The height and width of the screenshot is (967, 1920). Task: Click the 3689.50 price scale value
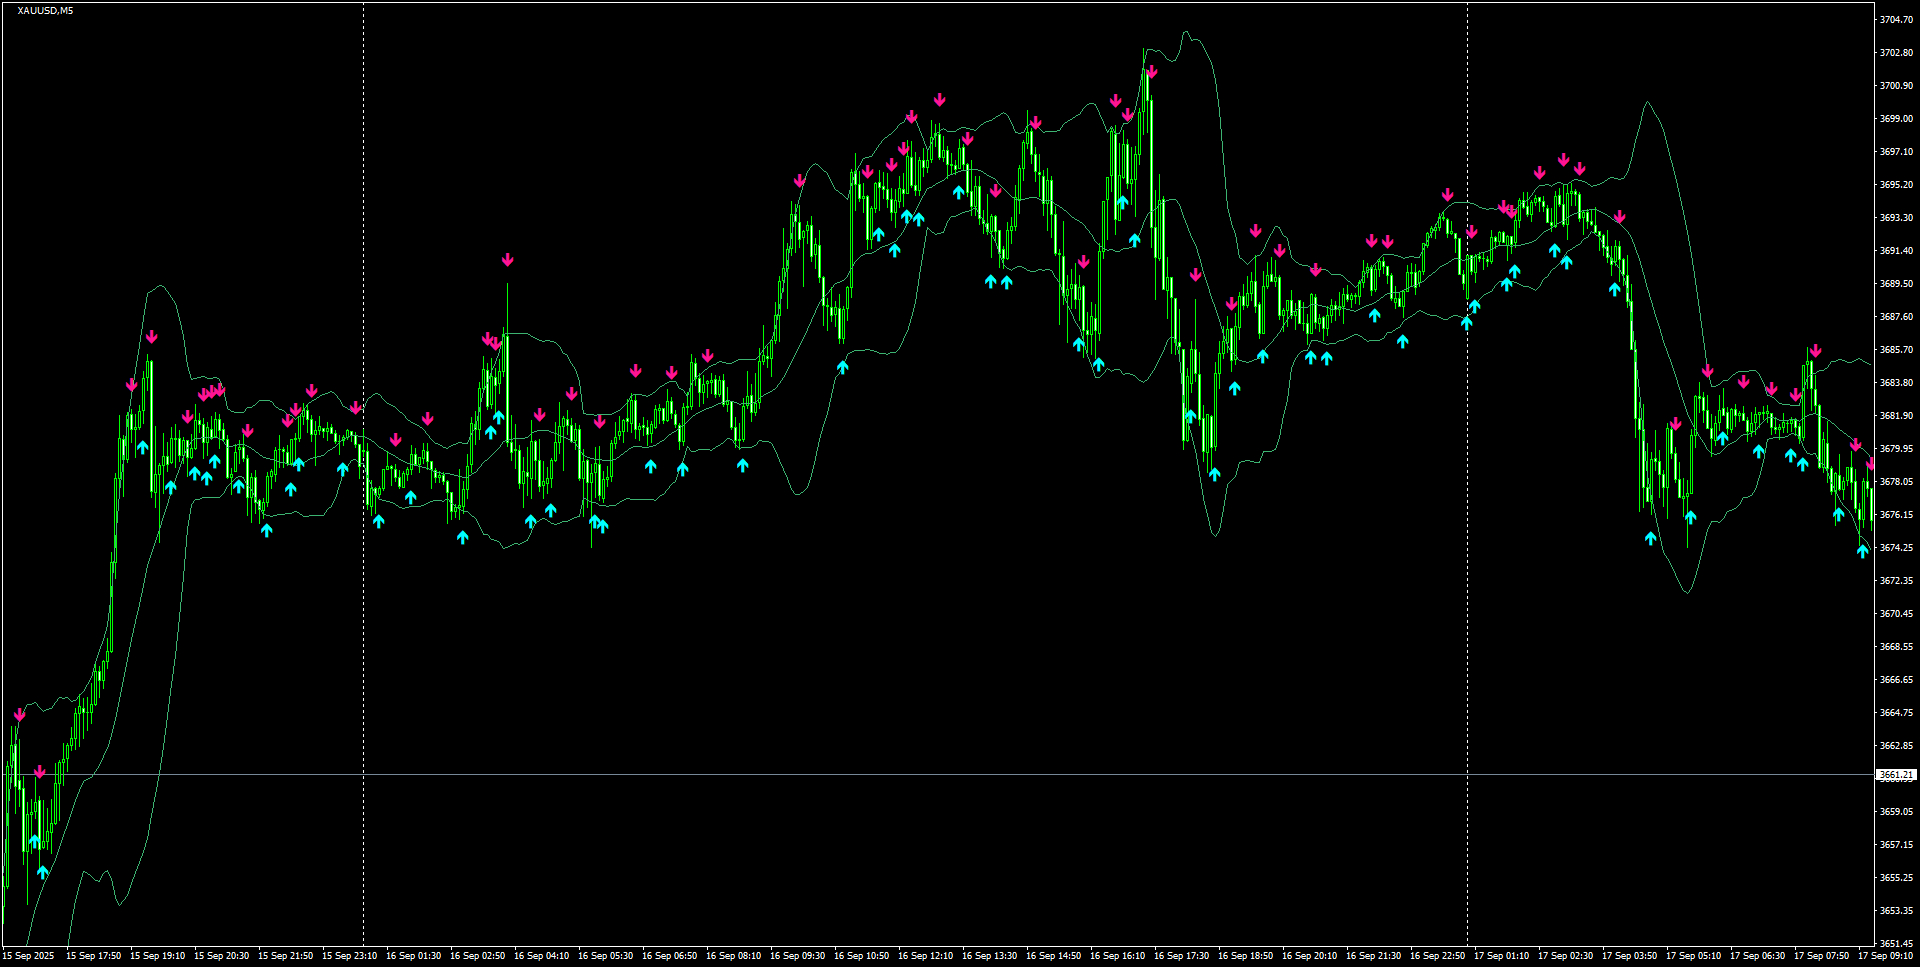[x=1896, y=284]
